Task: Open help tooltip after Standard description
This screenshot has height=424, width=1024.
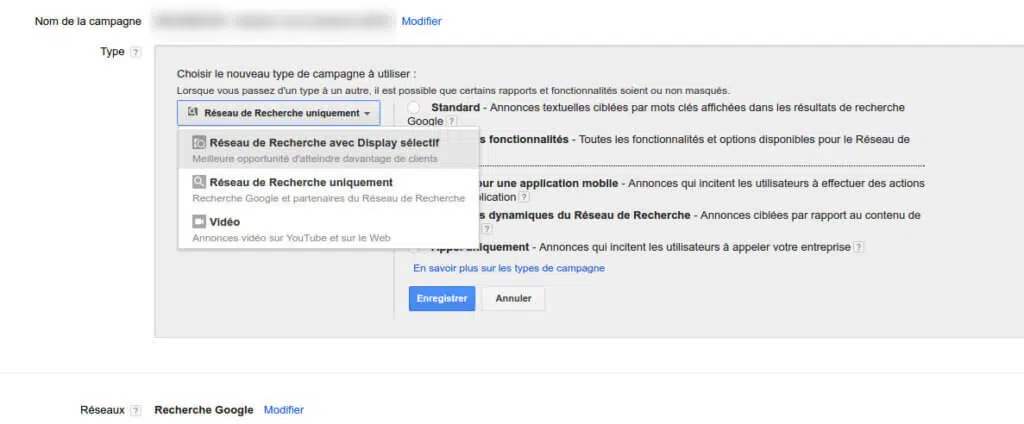Action: click(453, 121)
